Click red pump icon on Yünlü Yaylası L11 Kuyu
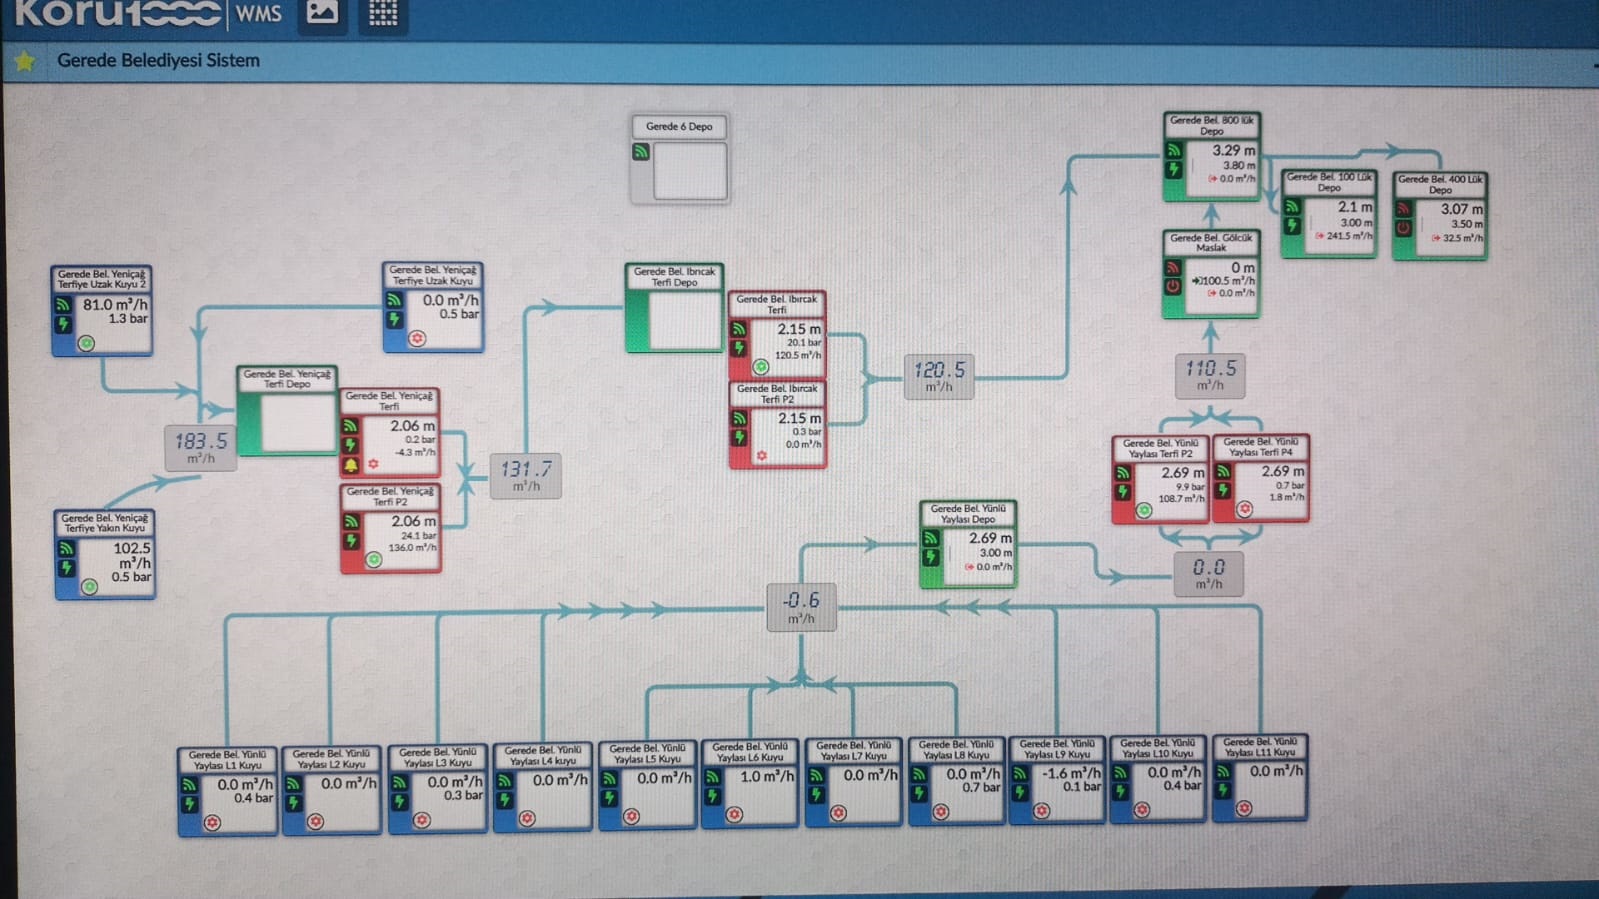The width and height of the screenshot is (1599, 899). click(x=1244, y=808)
